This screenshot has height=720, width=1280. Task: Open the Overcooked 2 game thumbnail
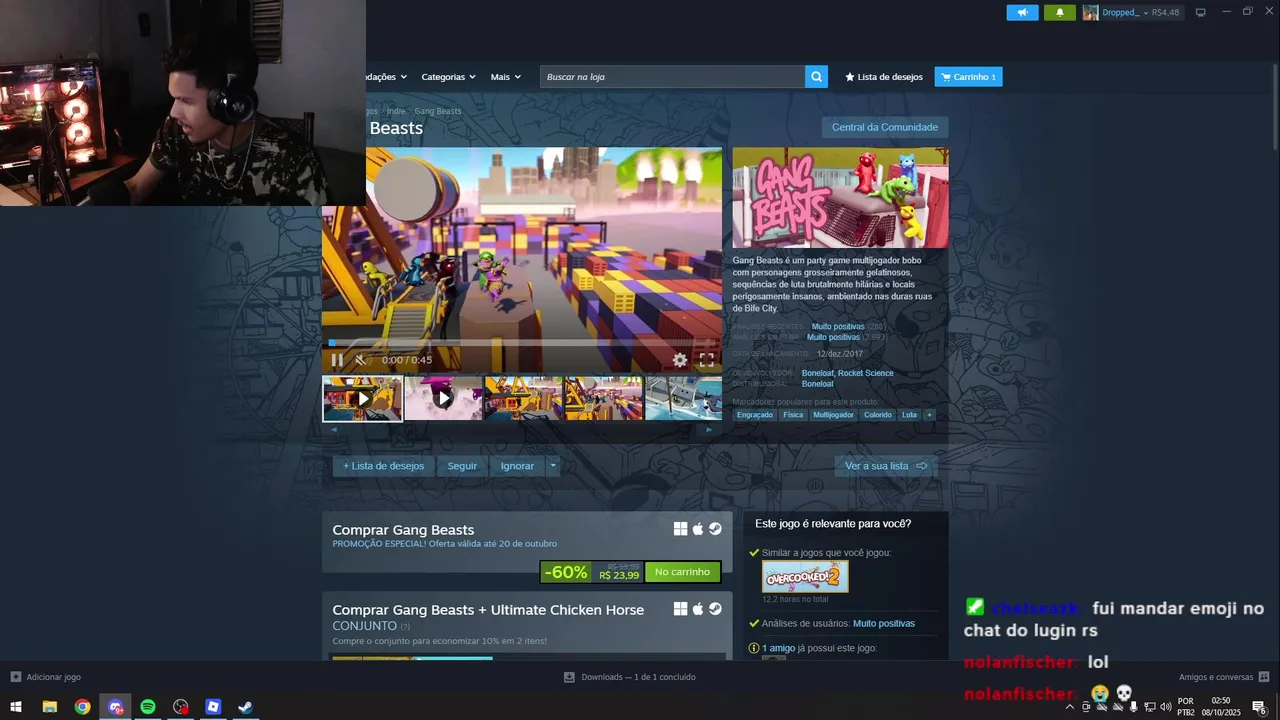pyautogui.click(x=805, y=577)
